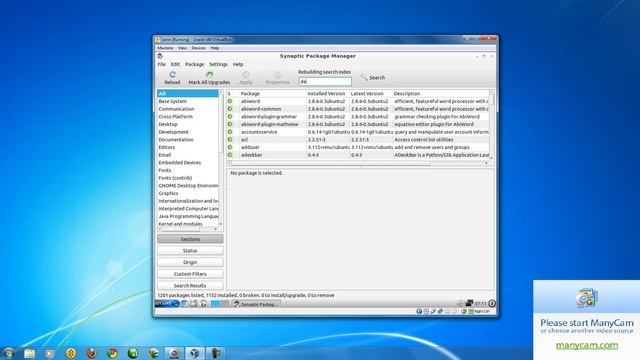Click the guest start menu button
640x360 pixels.
click(x=167, y=303)
